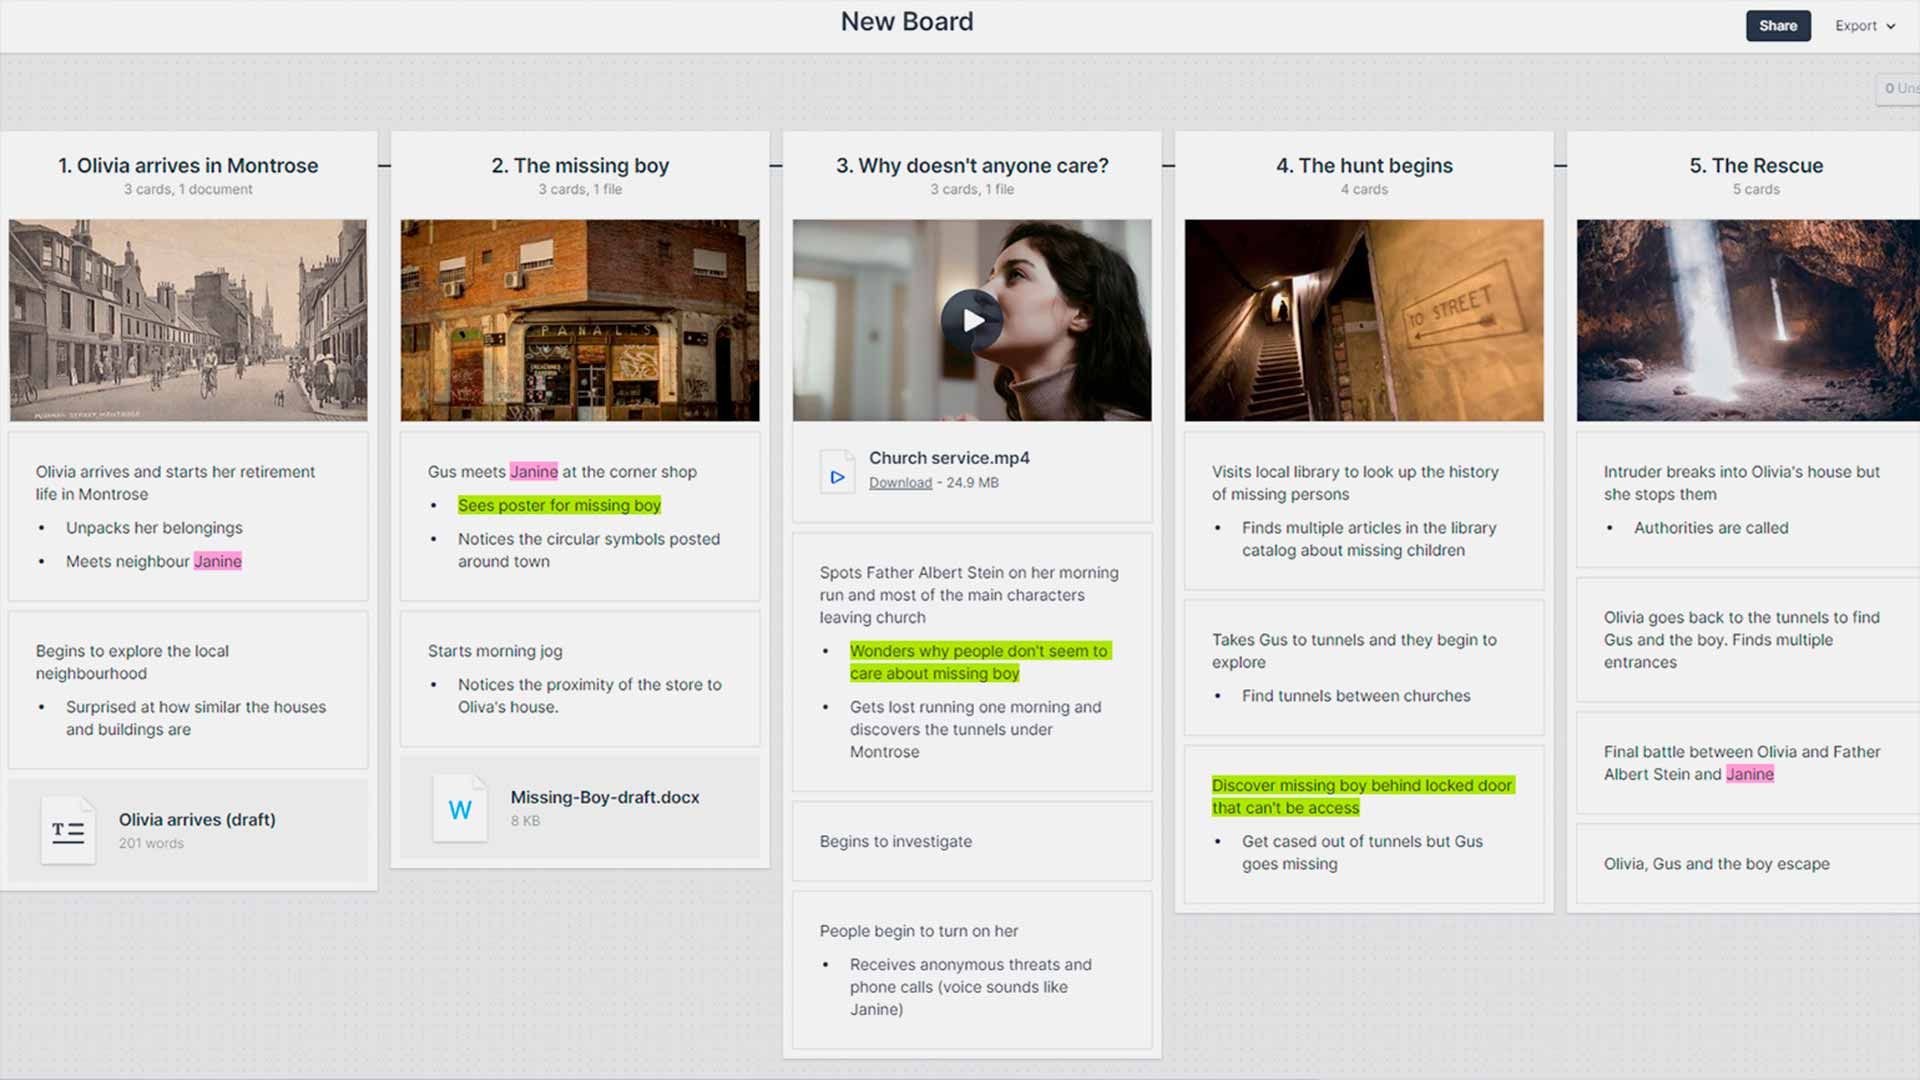Open the Olivia arrives draft document icon
1920x1080 pixels.
pyautogui.click(x=68, y=831)
